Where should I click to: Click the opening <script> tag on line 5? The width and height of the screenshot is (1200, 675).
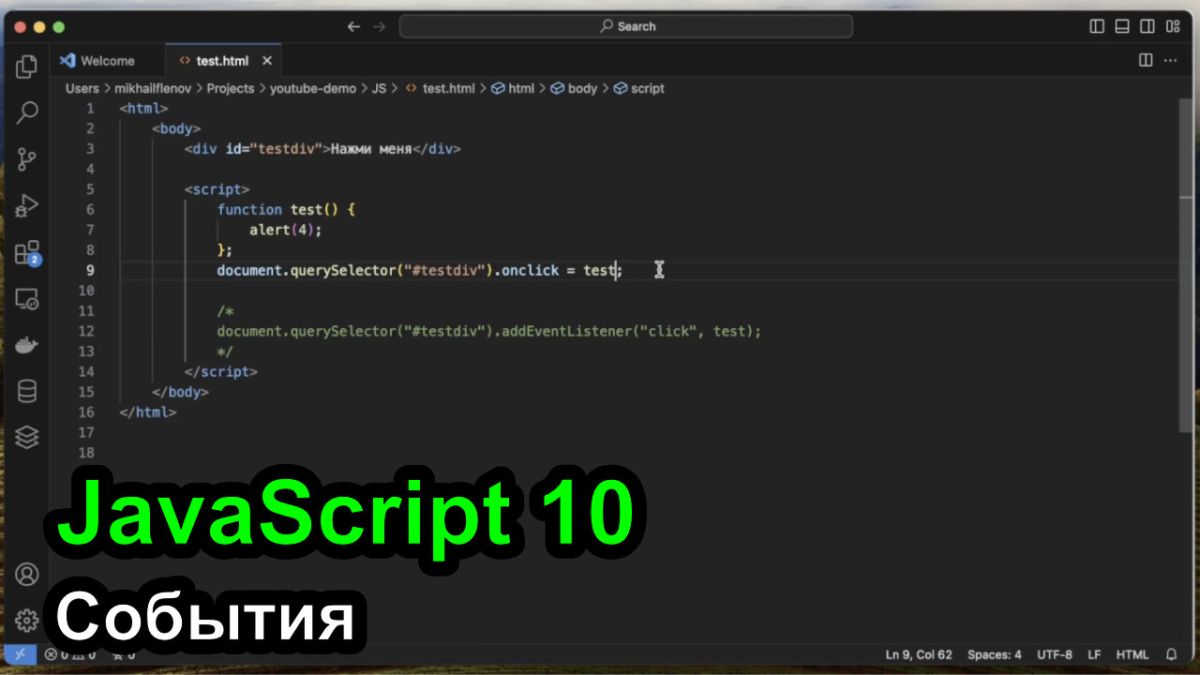coord(217,189)
